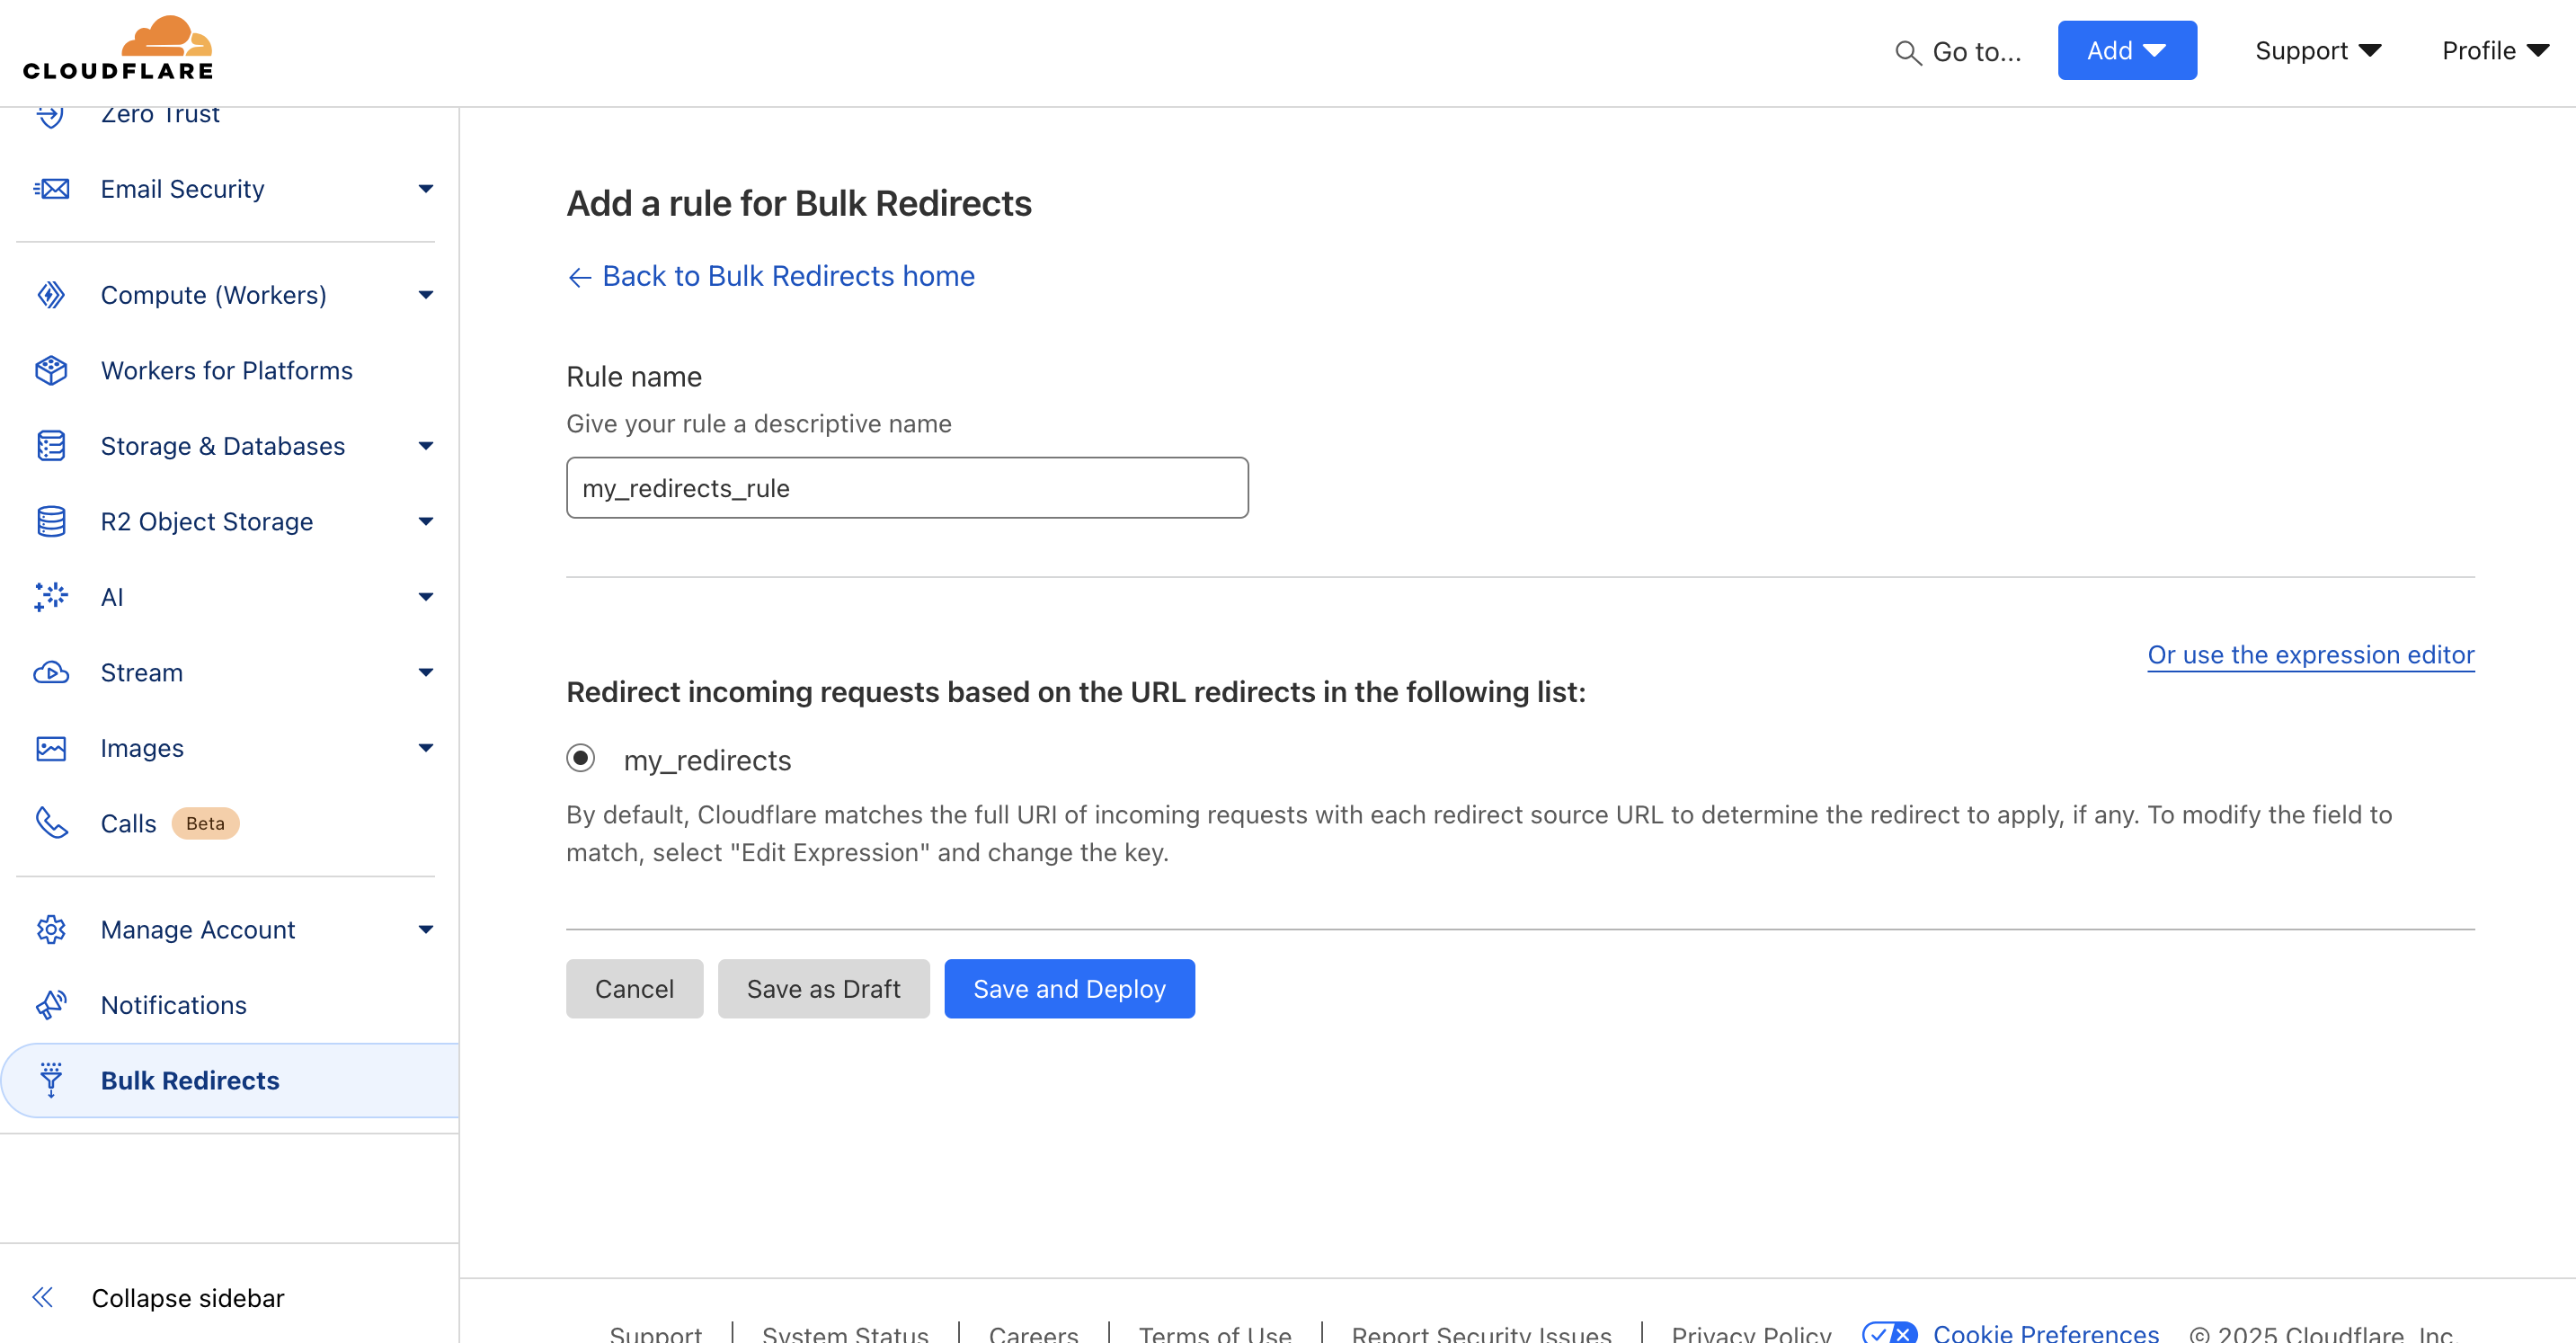2576x1343 pixels.
Task: Click the Storage & Databases sidebar icon
Action: point(53,445)
